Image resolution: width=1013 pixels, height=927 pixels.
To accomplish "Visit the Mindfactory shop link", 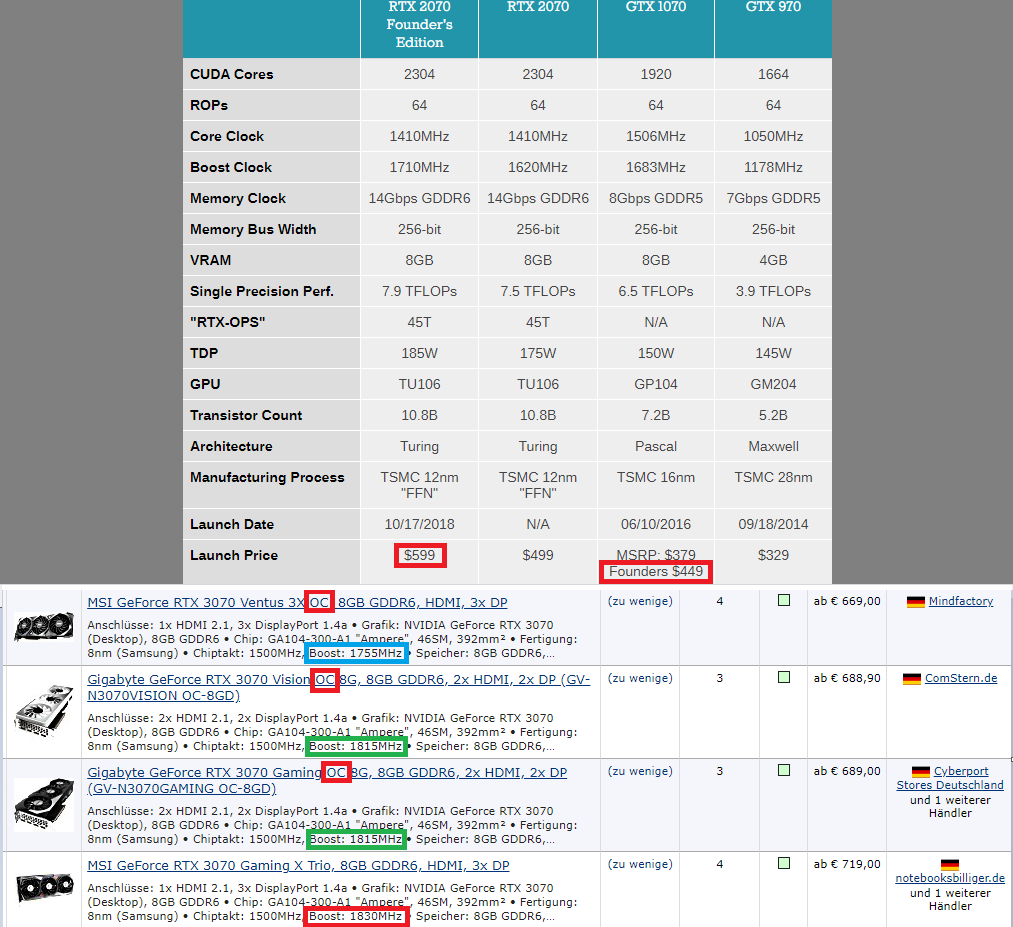I will (x=961, y=601).
